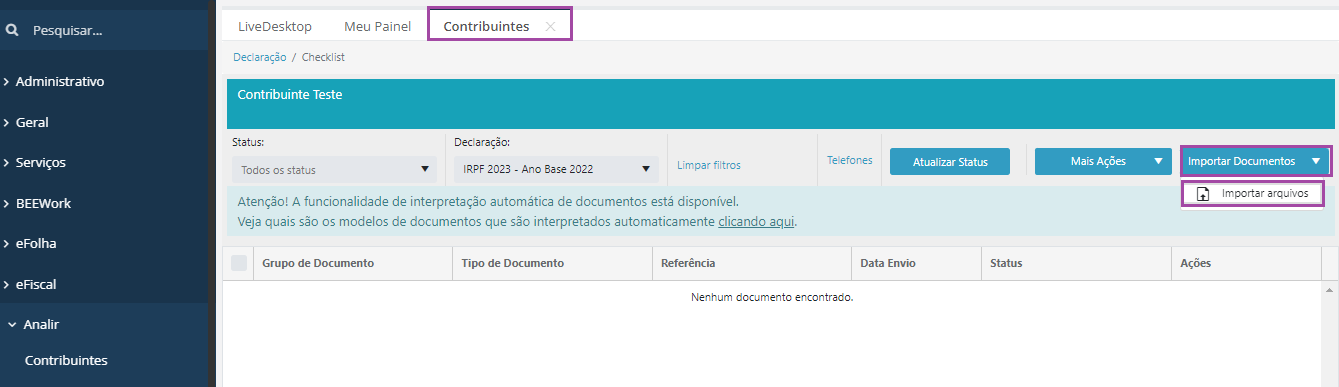Tick the select-all checkbox in table header
This screenshot has width=1339, height=387.
point(238,263)
